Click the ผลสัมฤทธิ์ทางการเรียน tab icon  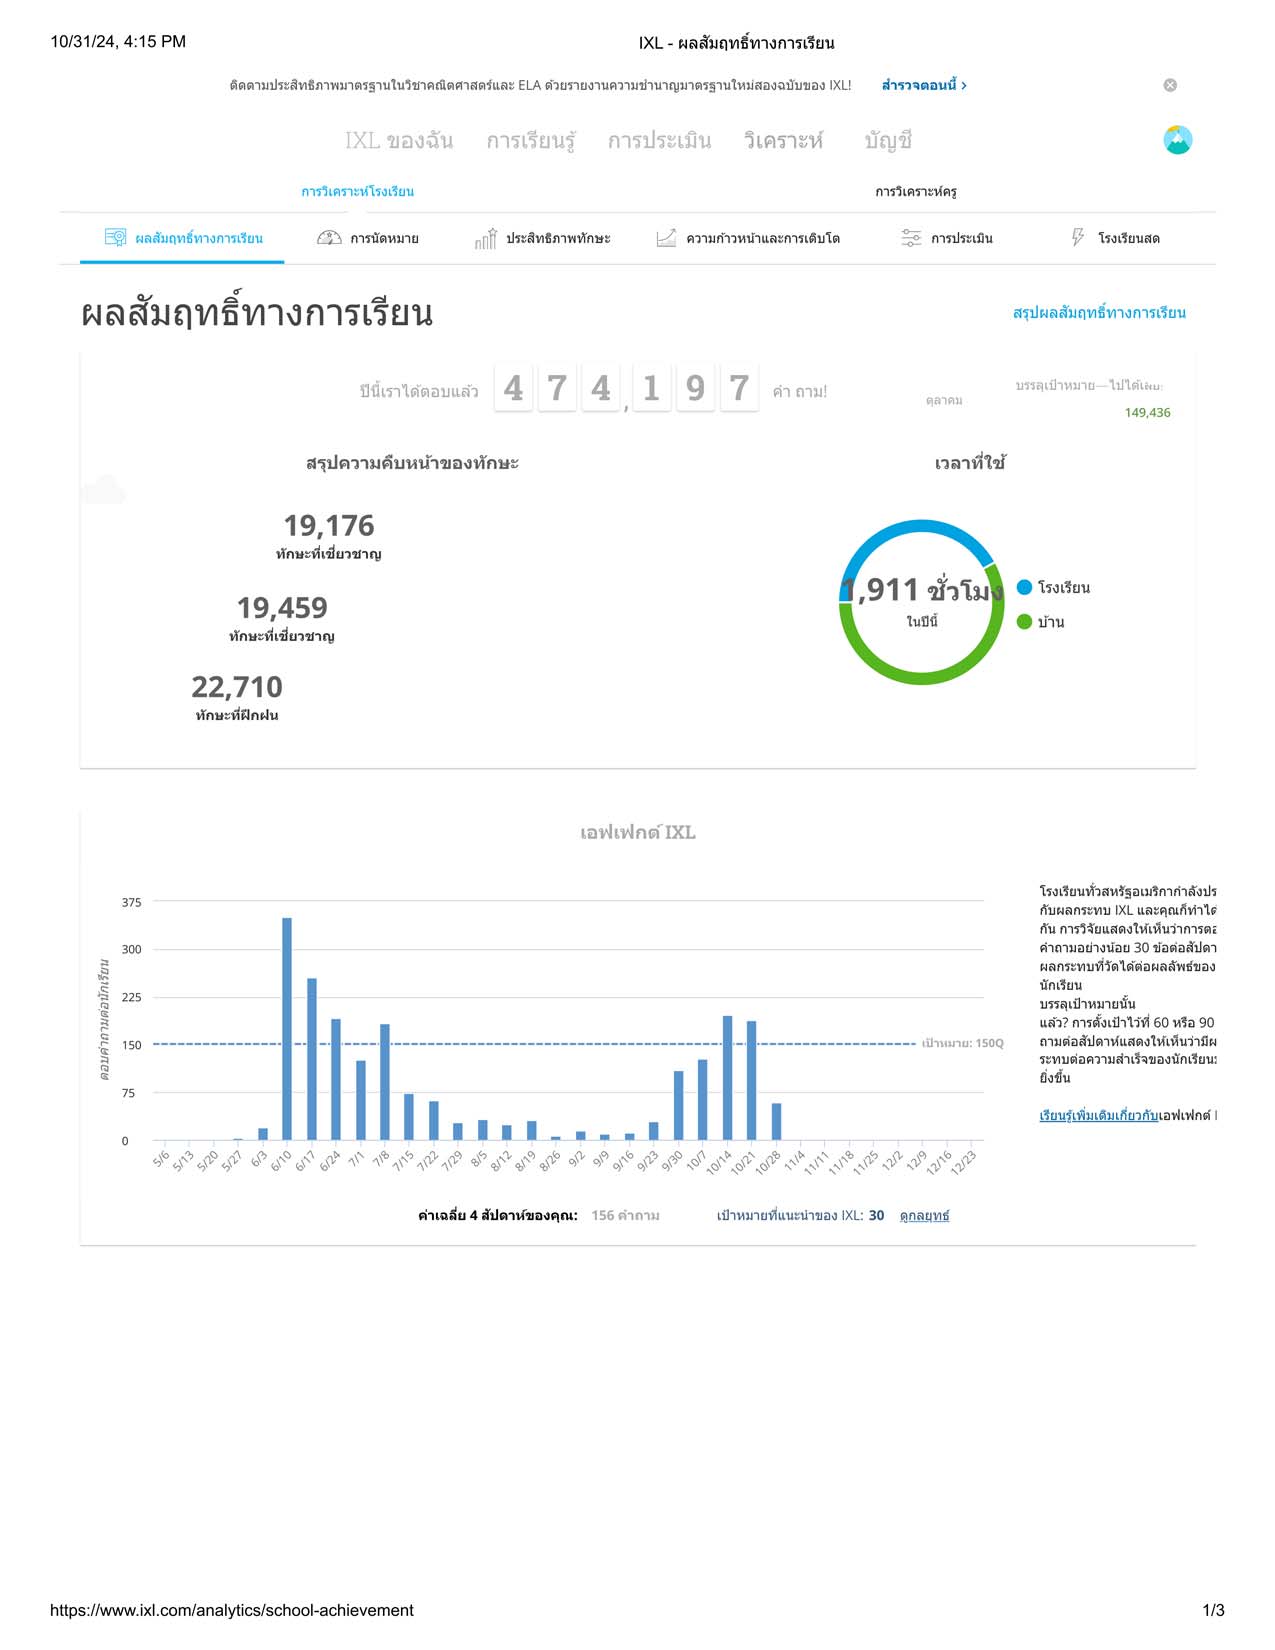tap(115, 237)
